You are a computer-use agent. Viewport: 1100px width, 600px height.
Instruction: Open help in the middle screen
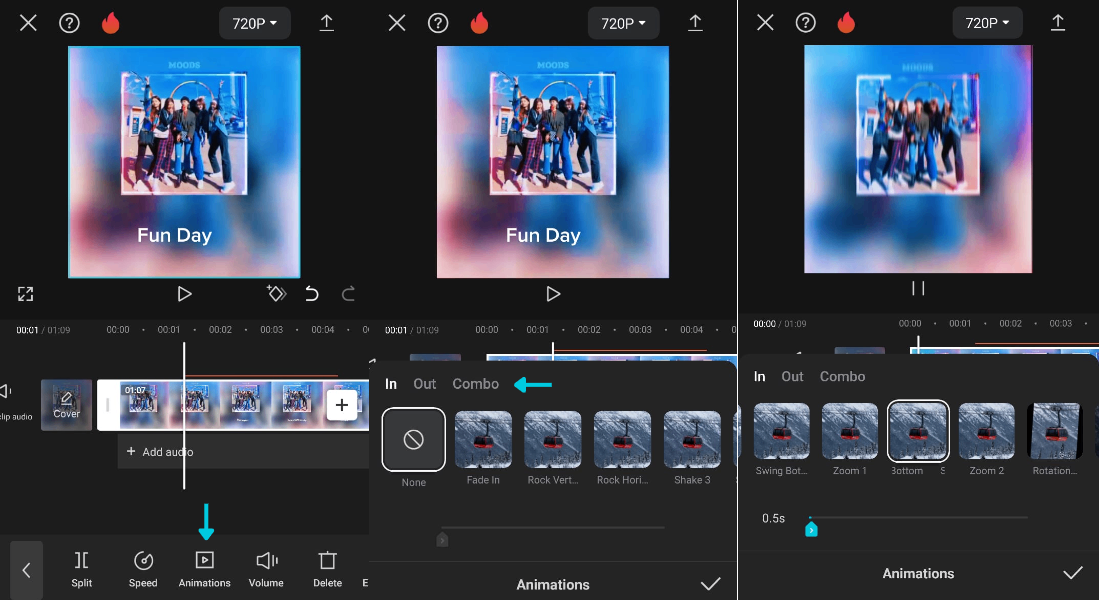point(438,23)
